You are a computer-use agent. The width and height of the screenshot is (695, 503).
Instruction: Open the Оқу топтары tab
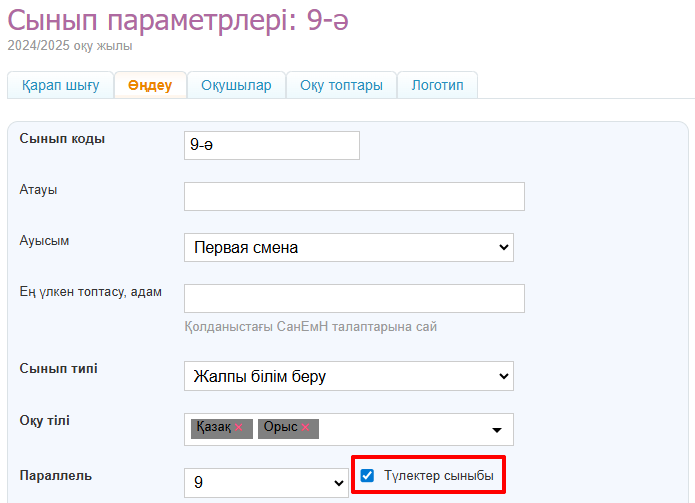pyautogui.click(x=341, y=85)
